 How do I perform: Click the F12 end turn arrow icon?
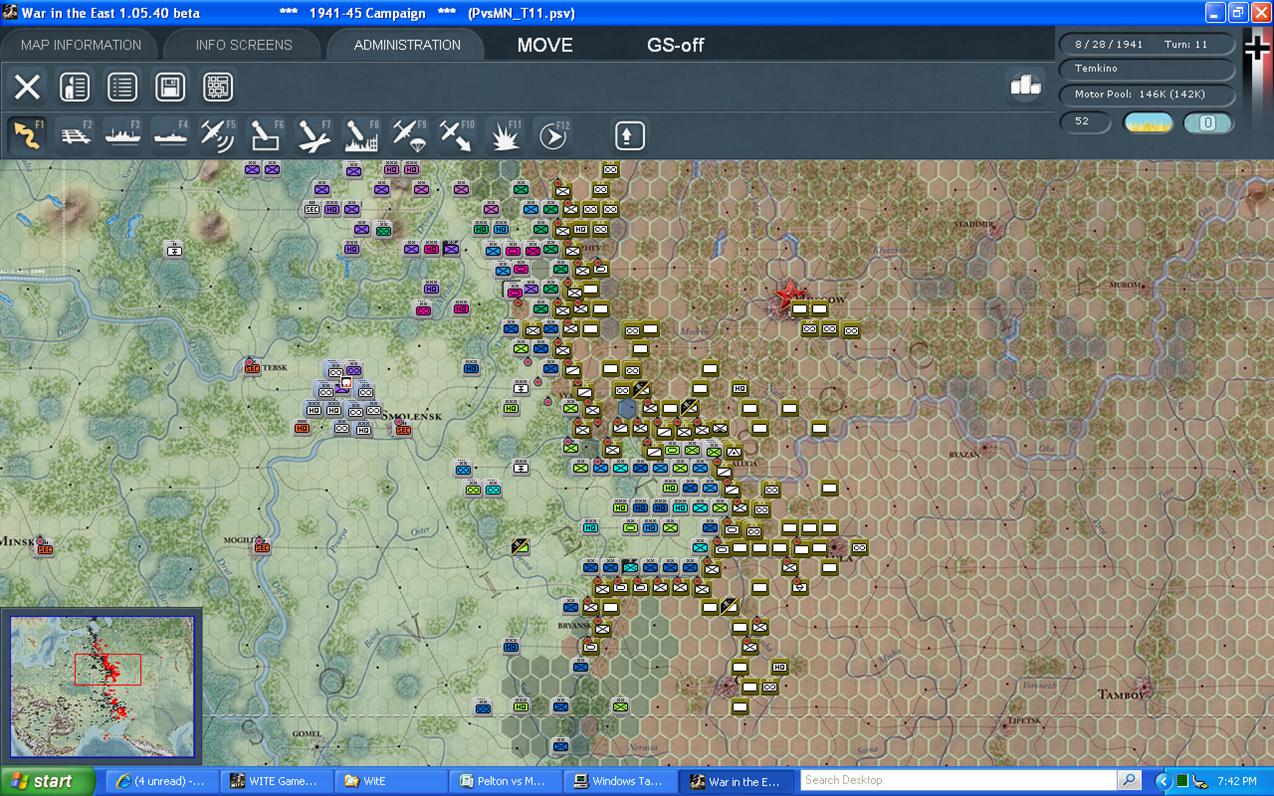(552, 136)
